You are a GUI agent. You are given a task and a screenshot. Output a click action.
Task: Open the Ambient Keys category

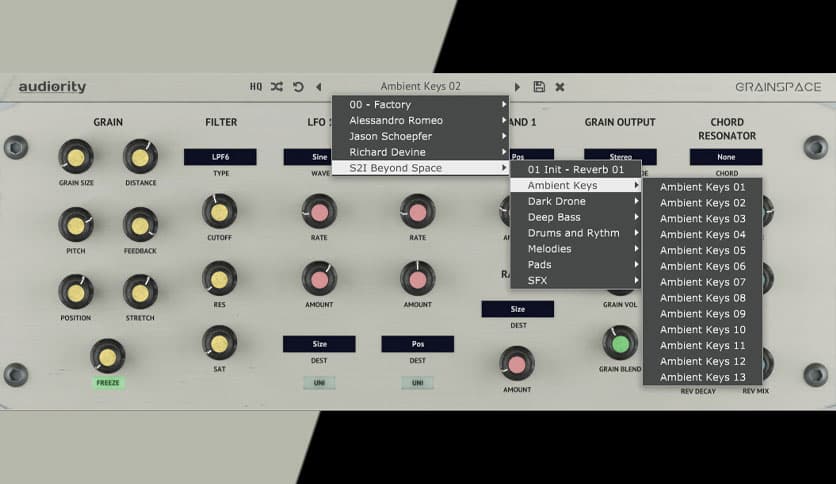pyautogui.click(x=576, y=185)
